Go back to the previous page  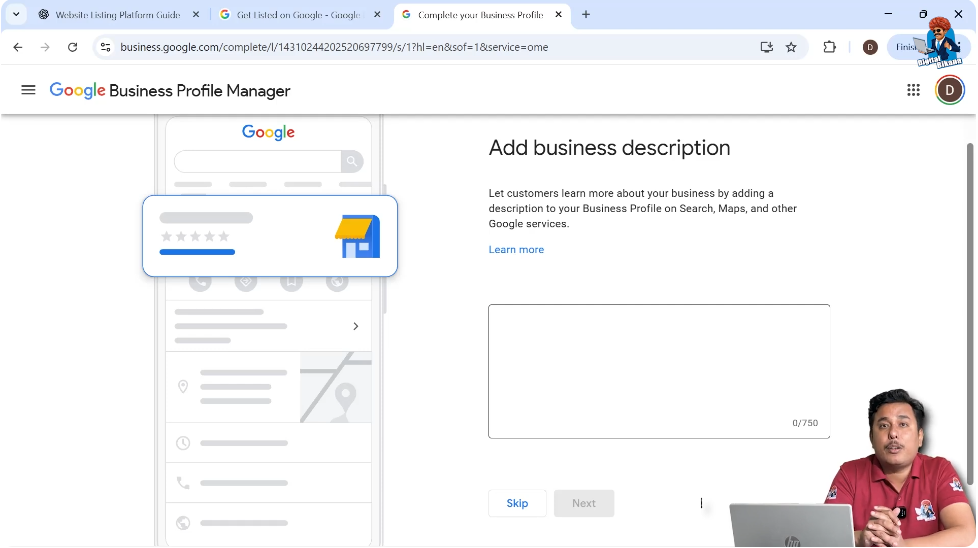[x=17, y=47]
